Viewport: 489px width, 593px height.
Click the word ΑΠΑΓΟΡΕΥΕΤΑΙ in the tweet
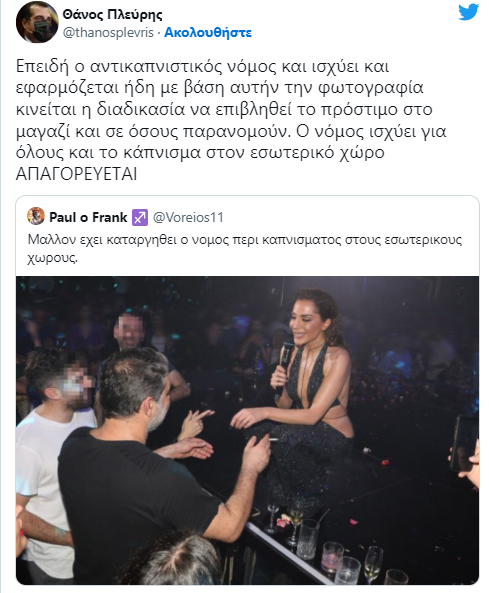(76, 174)
